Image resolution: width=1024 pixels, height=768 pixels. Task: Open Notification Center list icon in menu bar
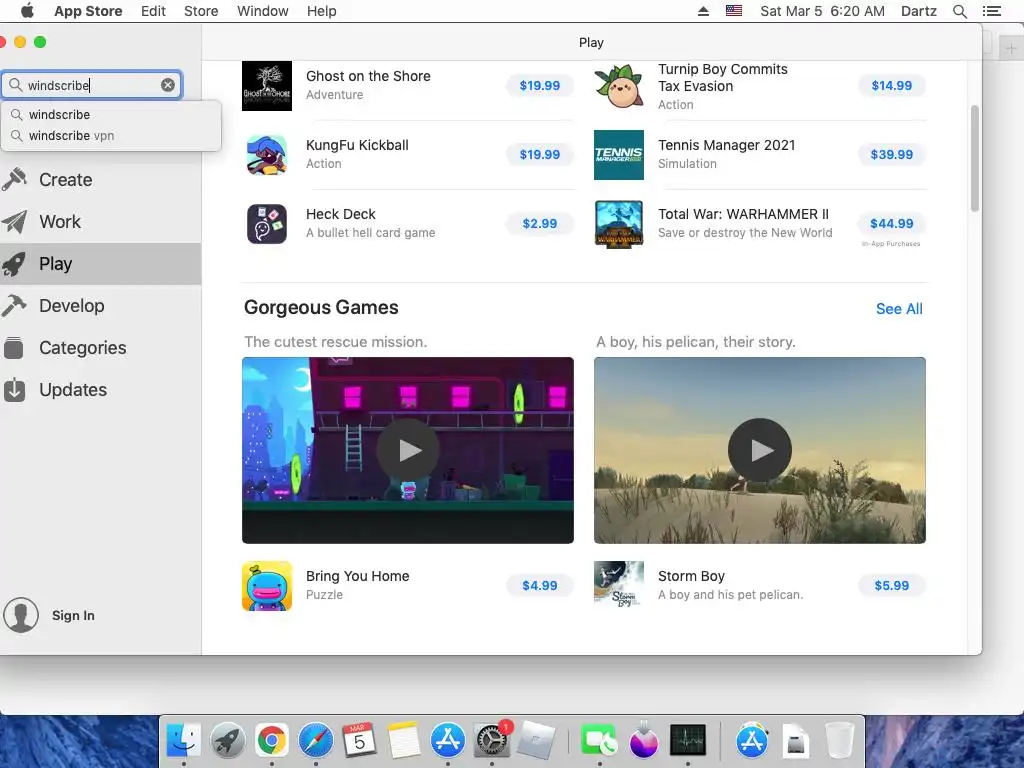[x=991, y=11]
